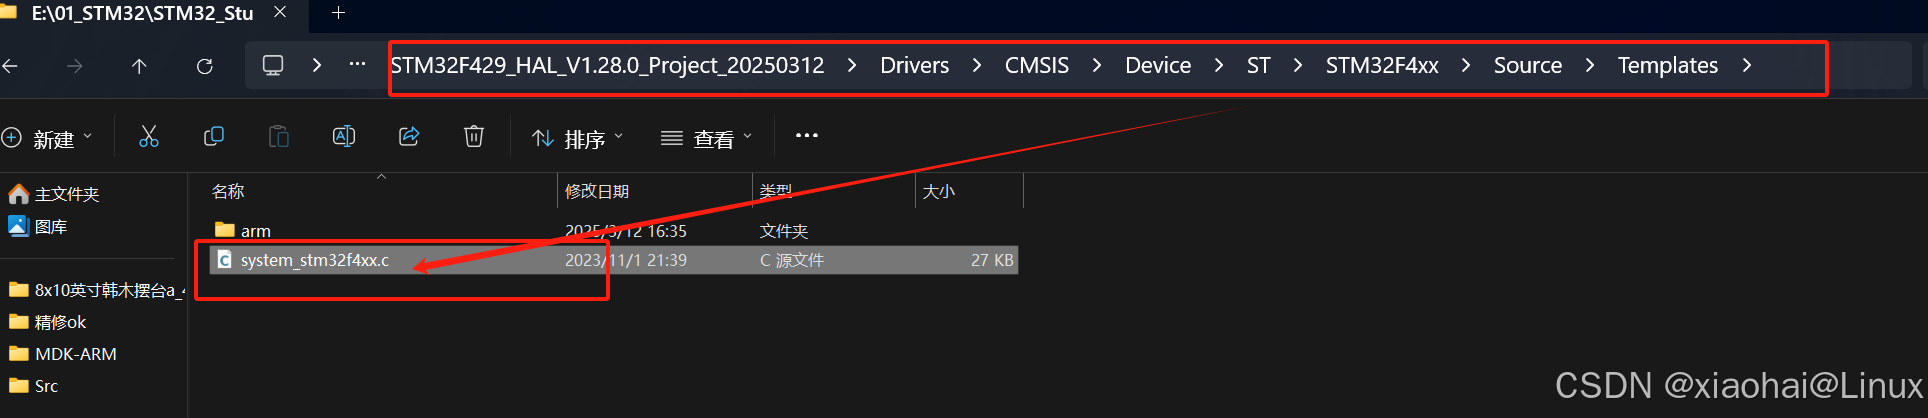Navigate back with the left arrow
1928x418 pixels.
pyautogui.click(x=10, y=66)
